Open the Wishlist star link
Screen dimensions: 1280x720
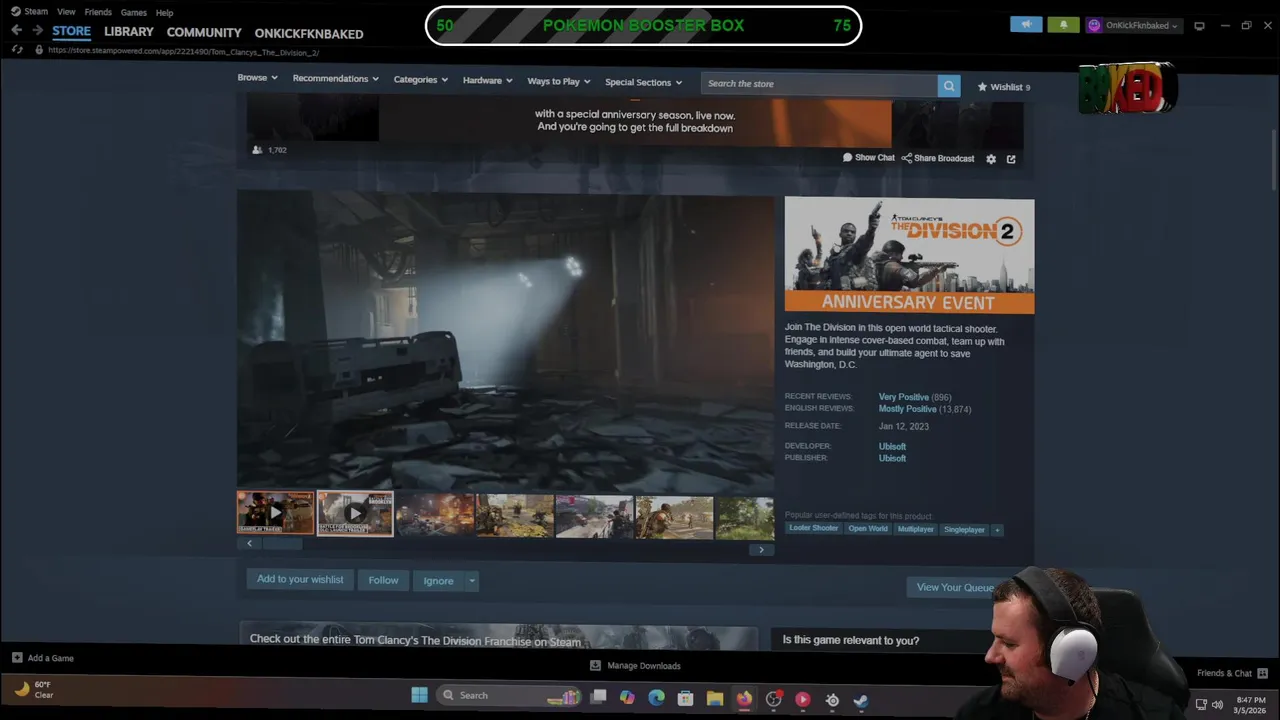(1003, 87)
